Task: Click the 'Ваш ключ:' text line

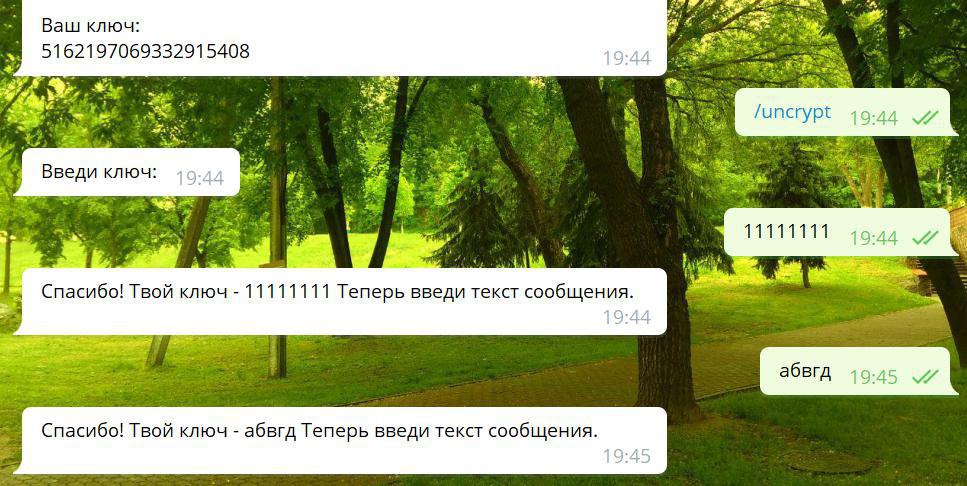Action: (91, 26)
